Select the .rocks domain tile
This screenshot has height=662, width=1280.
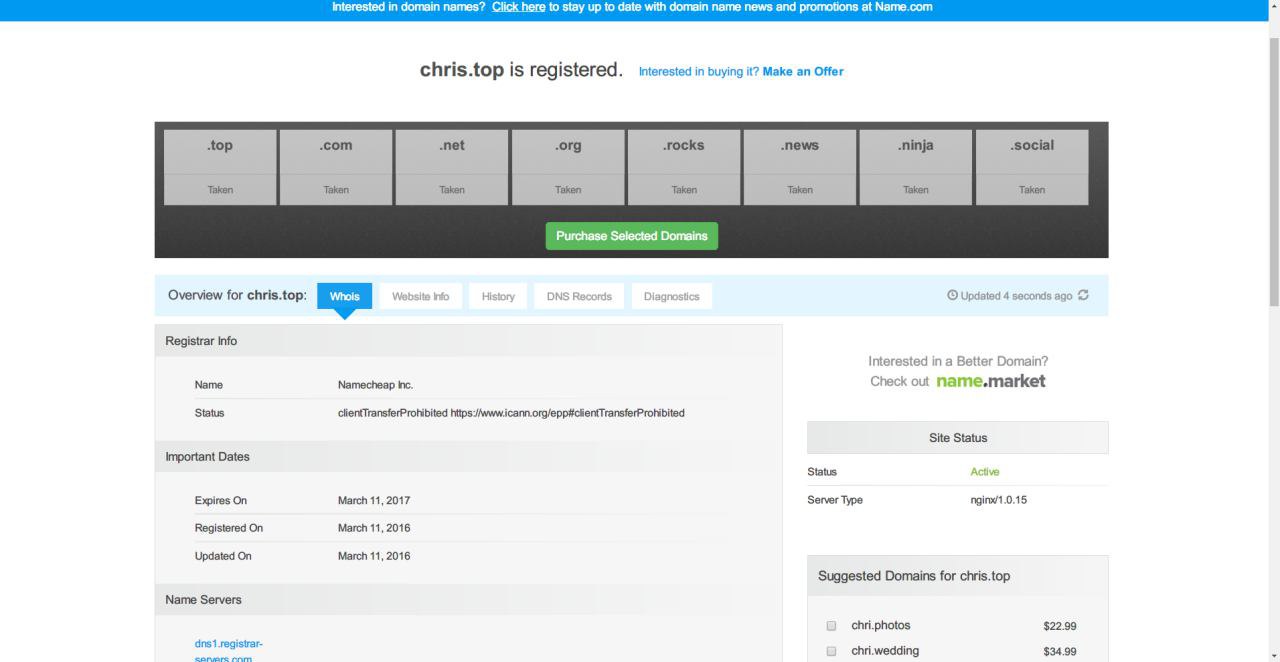tap(684, 167)
